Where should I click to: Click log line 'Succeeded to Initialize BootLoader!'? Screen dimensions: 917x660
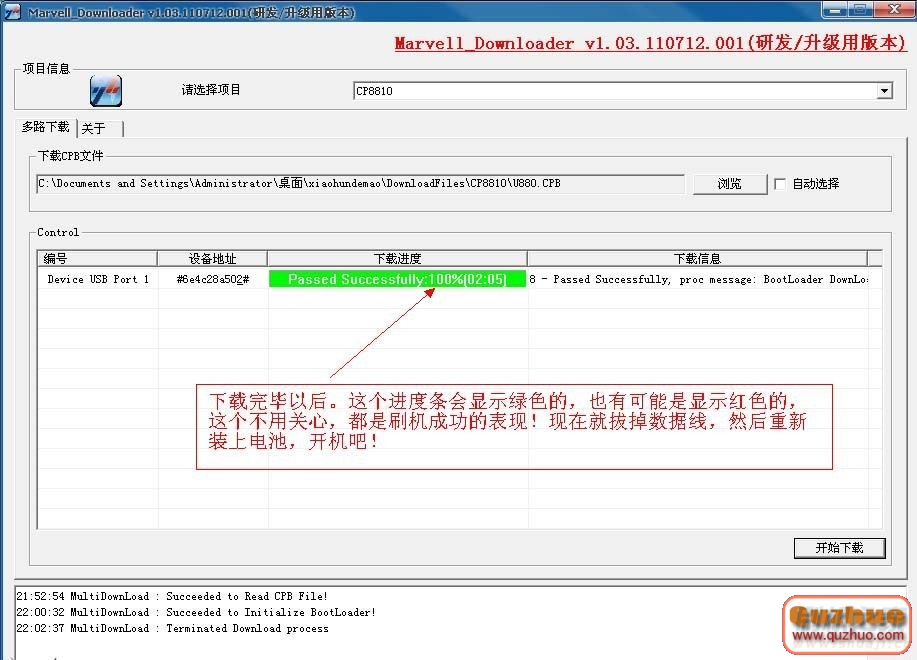(196, 612)
